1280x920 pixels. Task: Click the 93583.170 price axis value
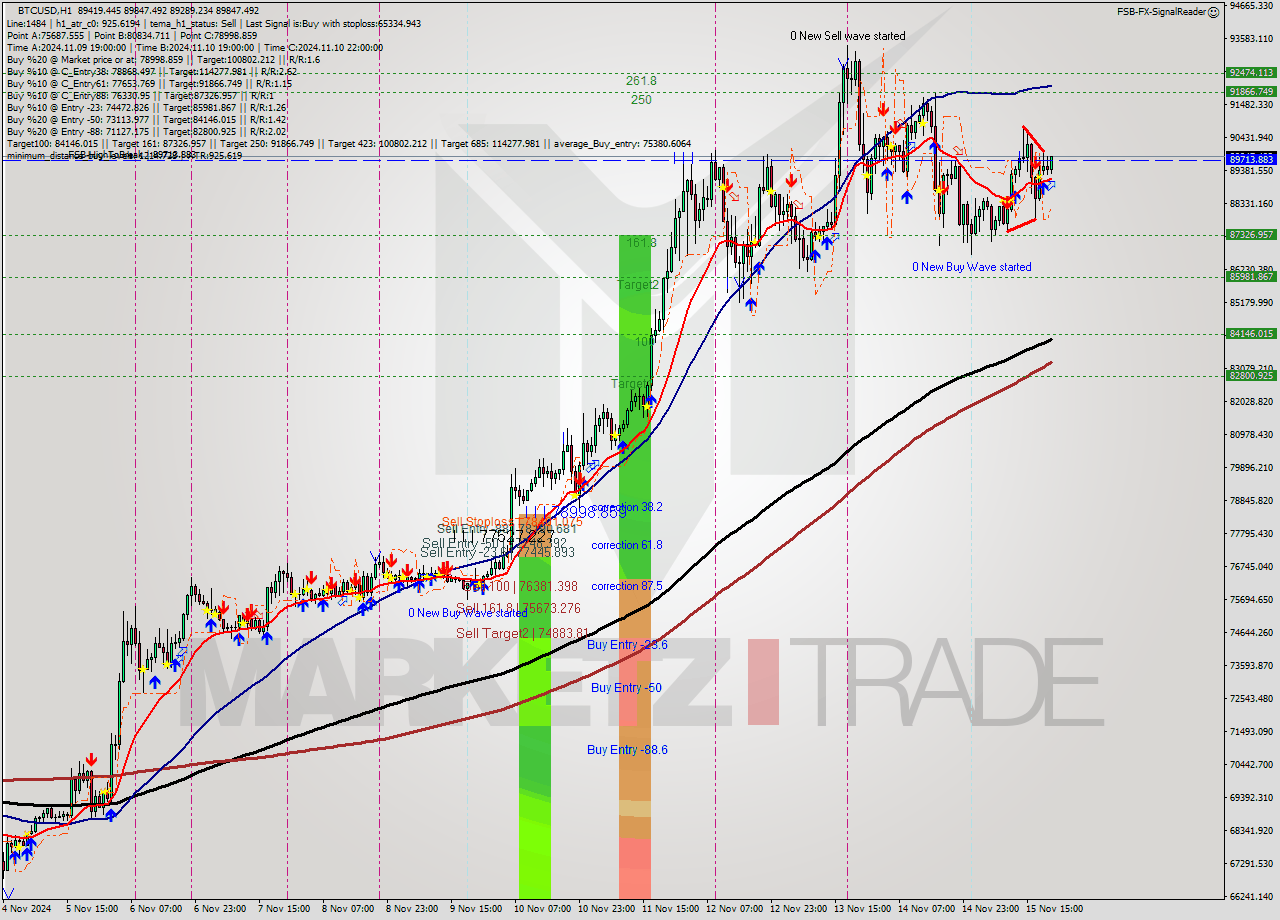click(x=1251, y=38)
